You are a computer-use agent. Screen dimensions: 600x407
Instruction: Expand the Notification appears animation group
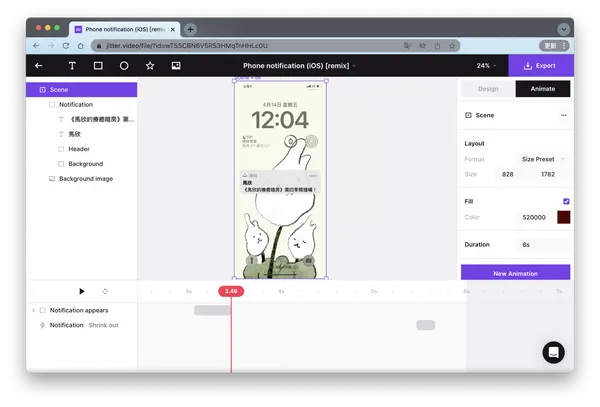[x=33, y=310]
